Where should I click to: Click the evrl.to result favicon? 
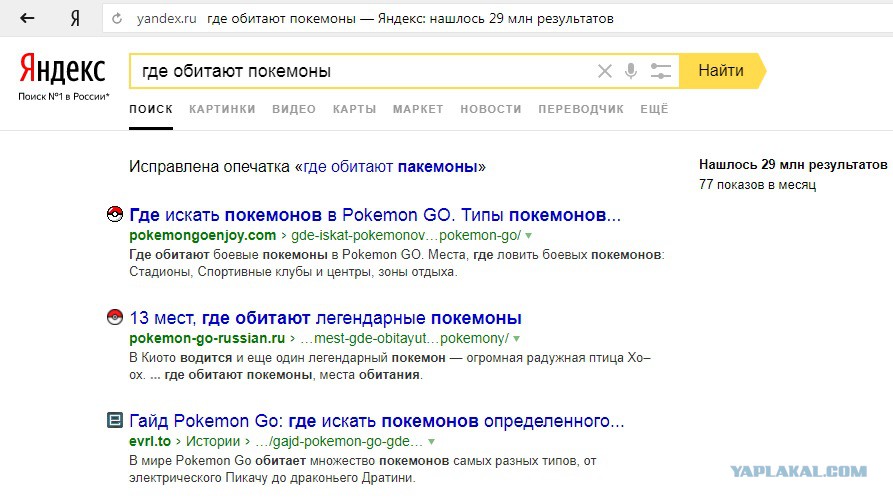(x=115, y=420)
